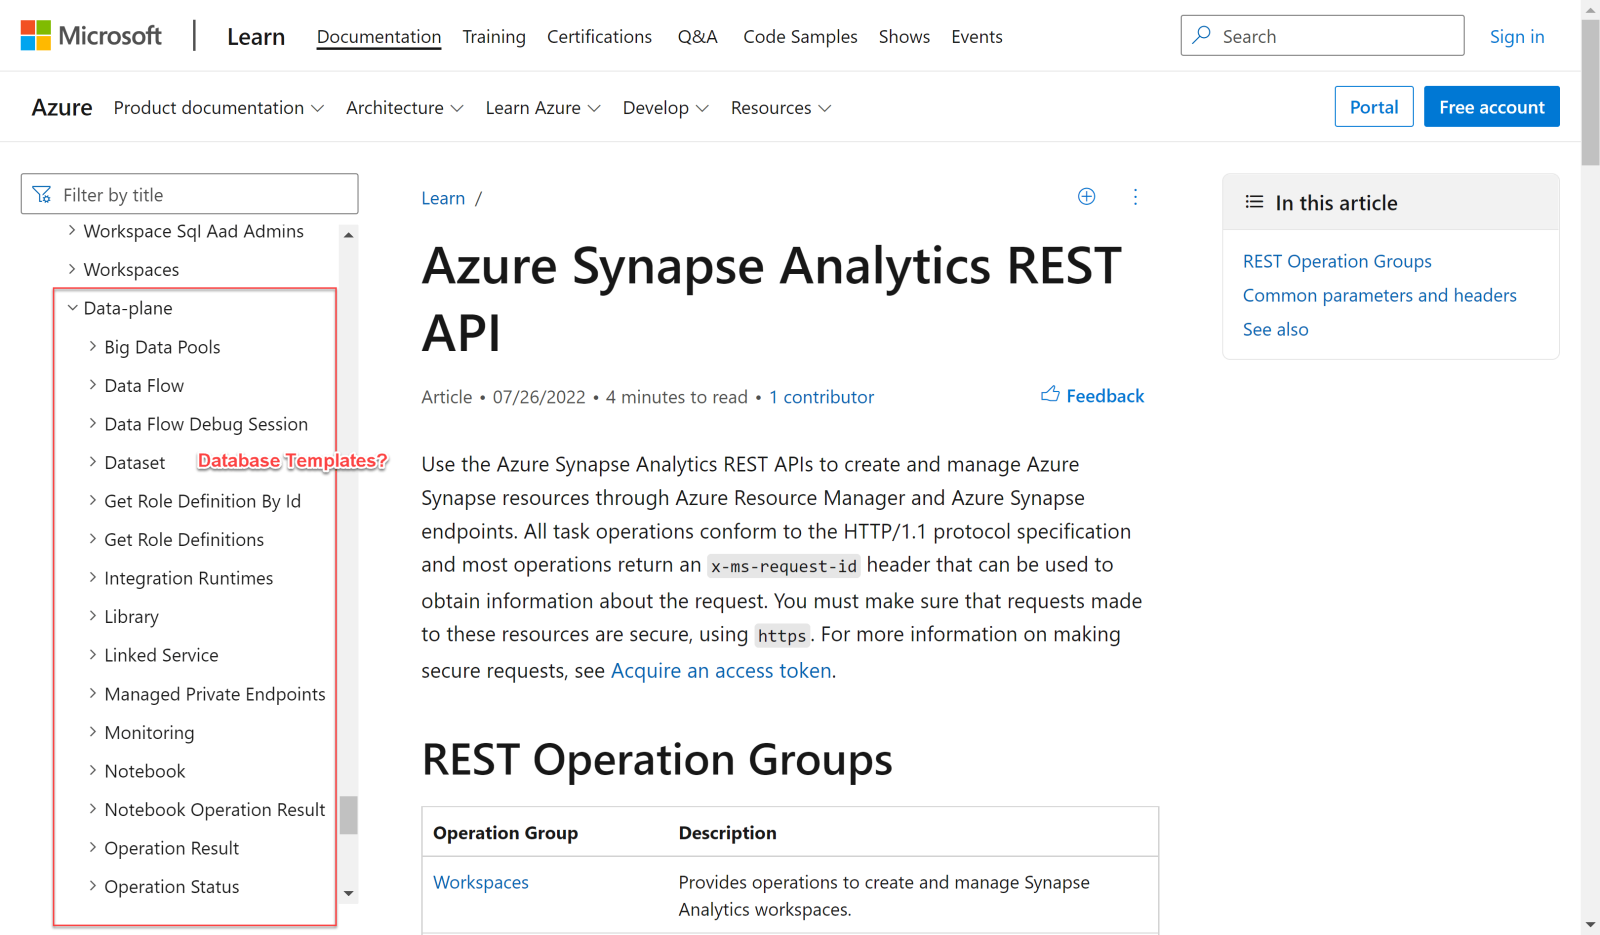Click the page vertical scrollbar thumb
The height and width of the screenshot is (935, 1600).
1590,92
